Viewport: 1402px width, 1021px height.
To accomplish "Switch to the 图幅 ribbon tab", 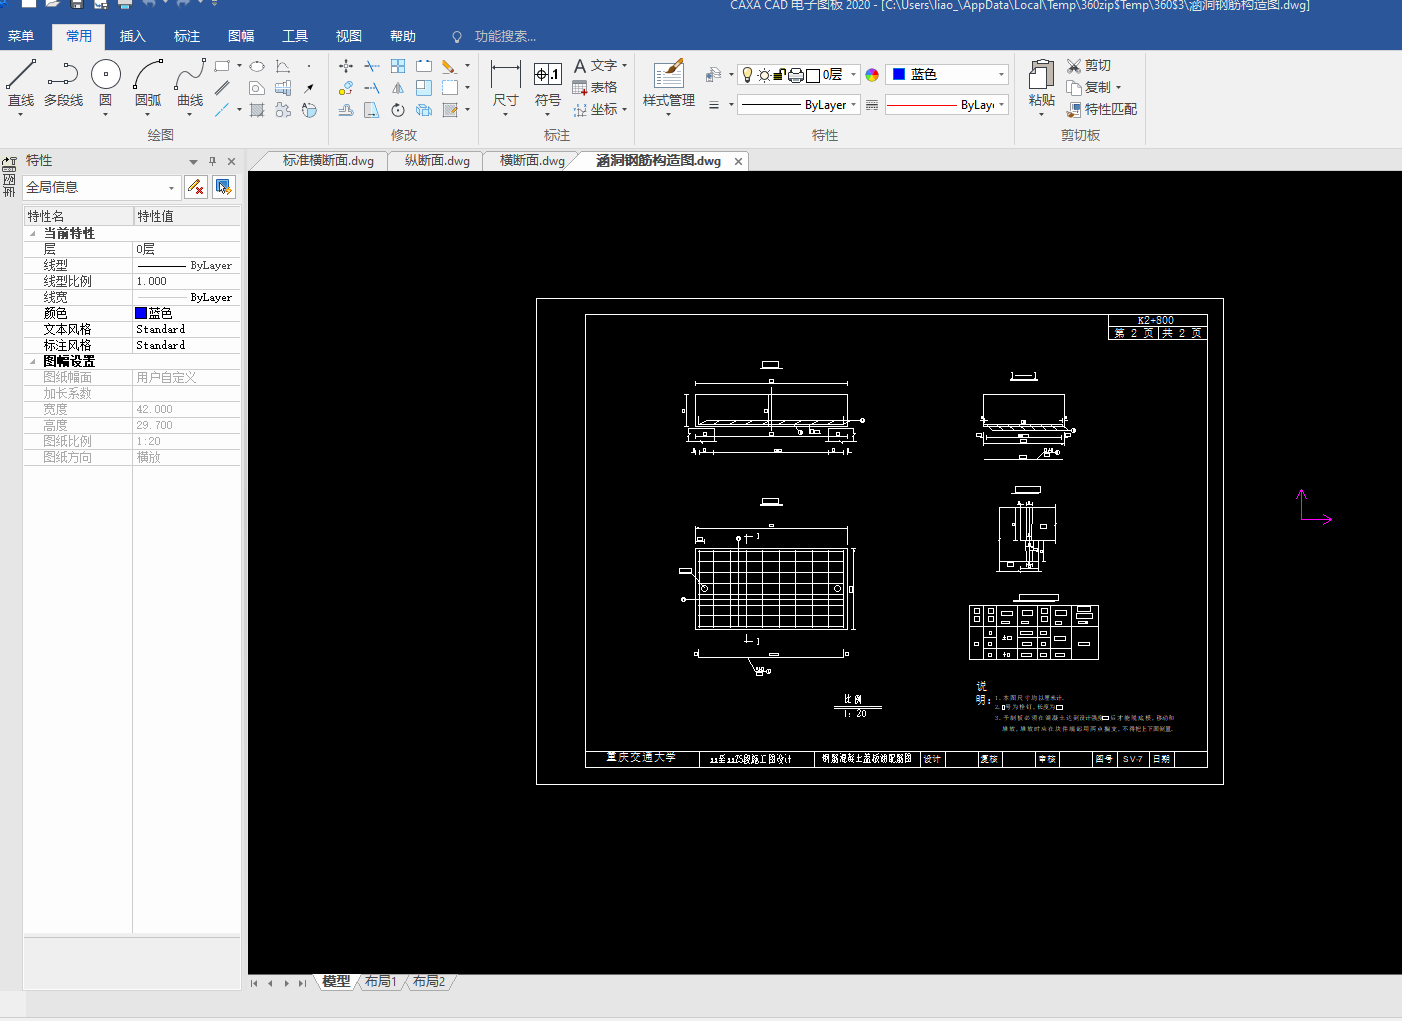I will (x=241, y=36).
